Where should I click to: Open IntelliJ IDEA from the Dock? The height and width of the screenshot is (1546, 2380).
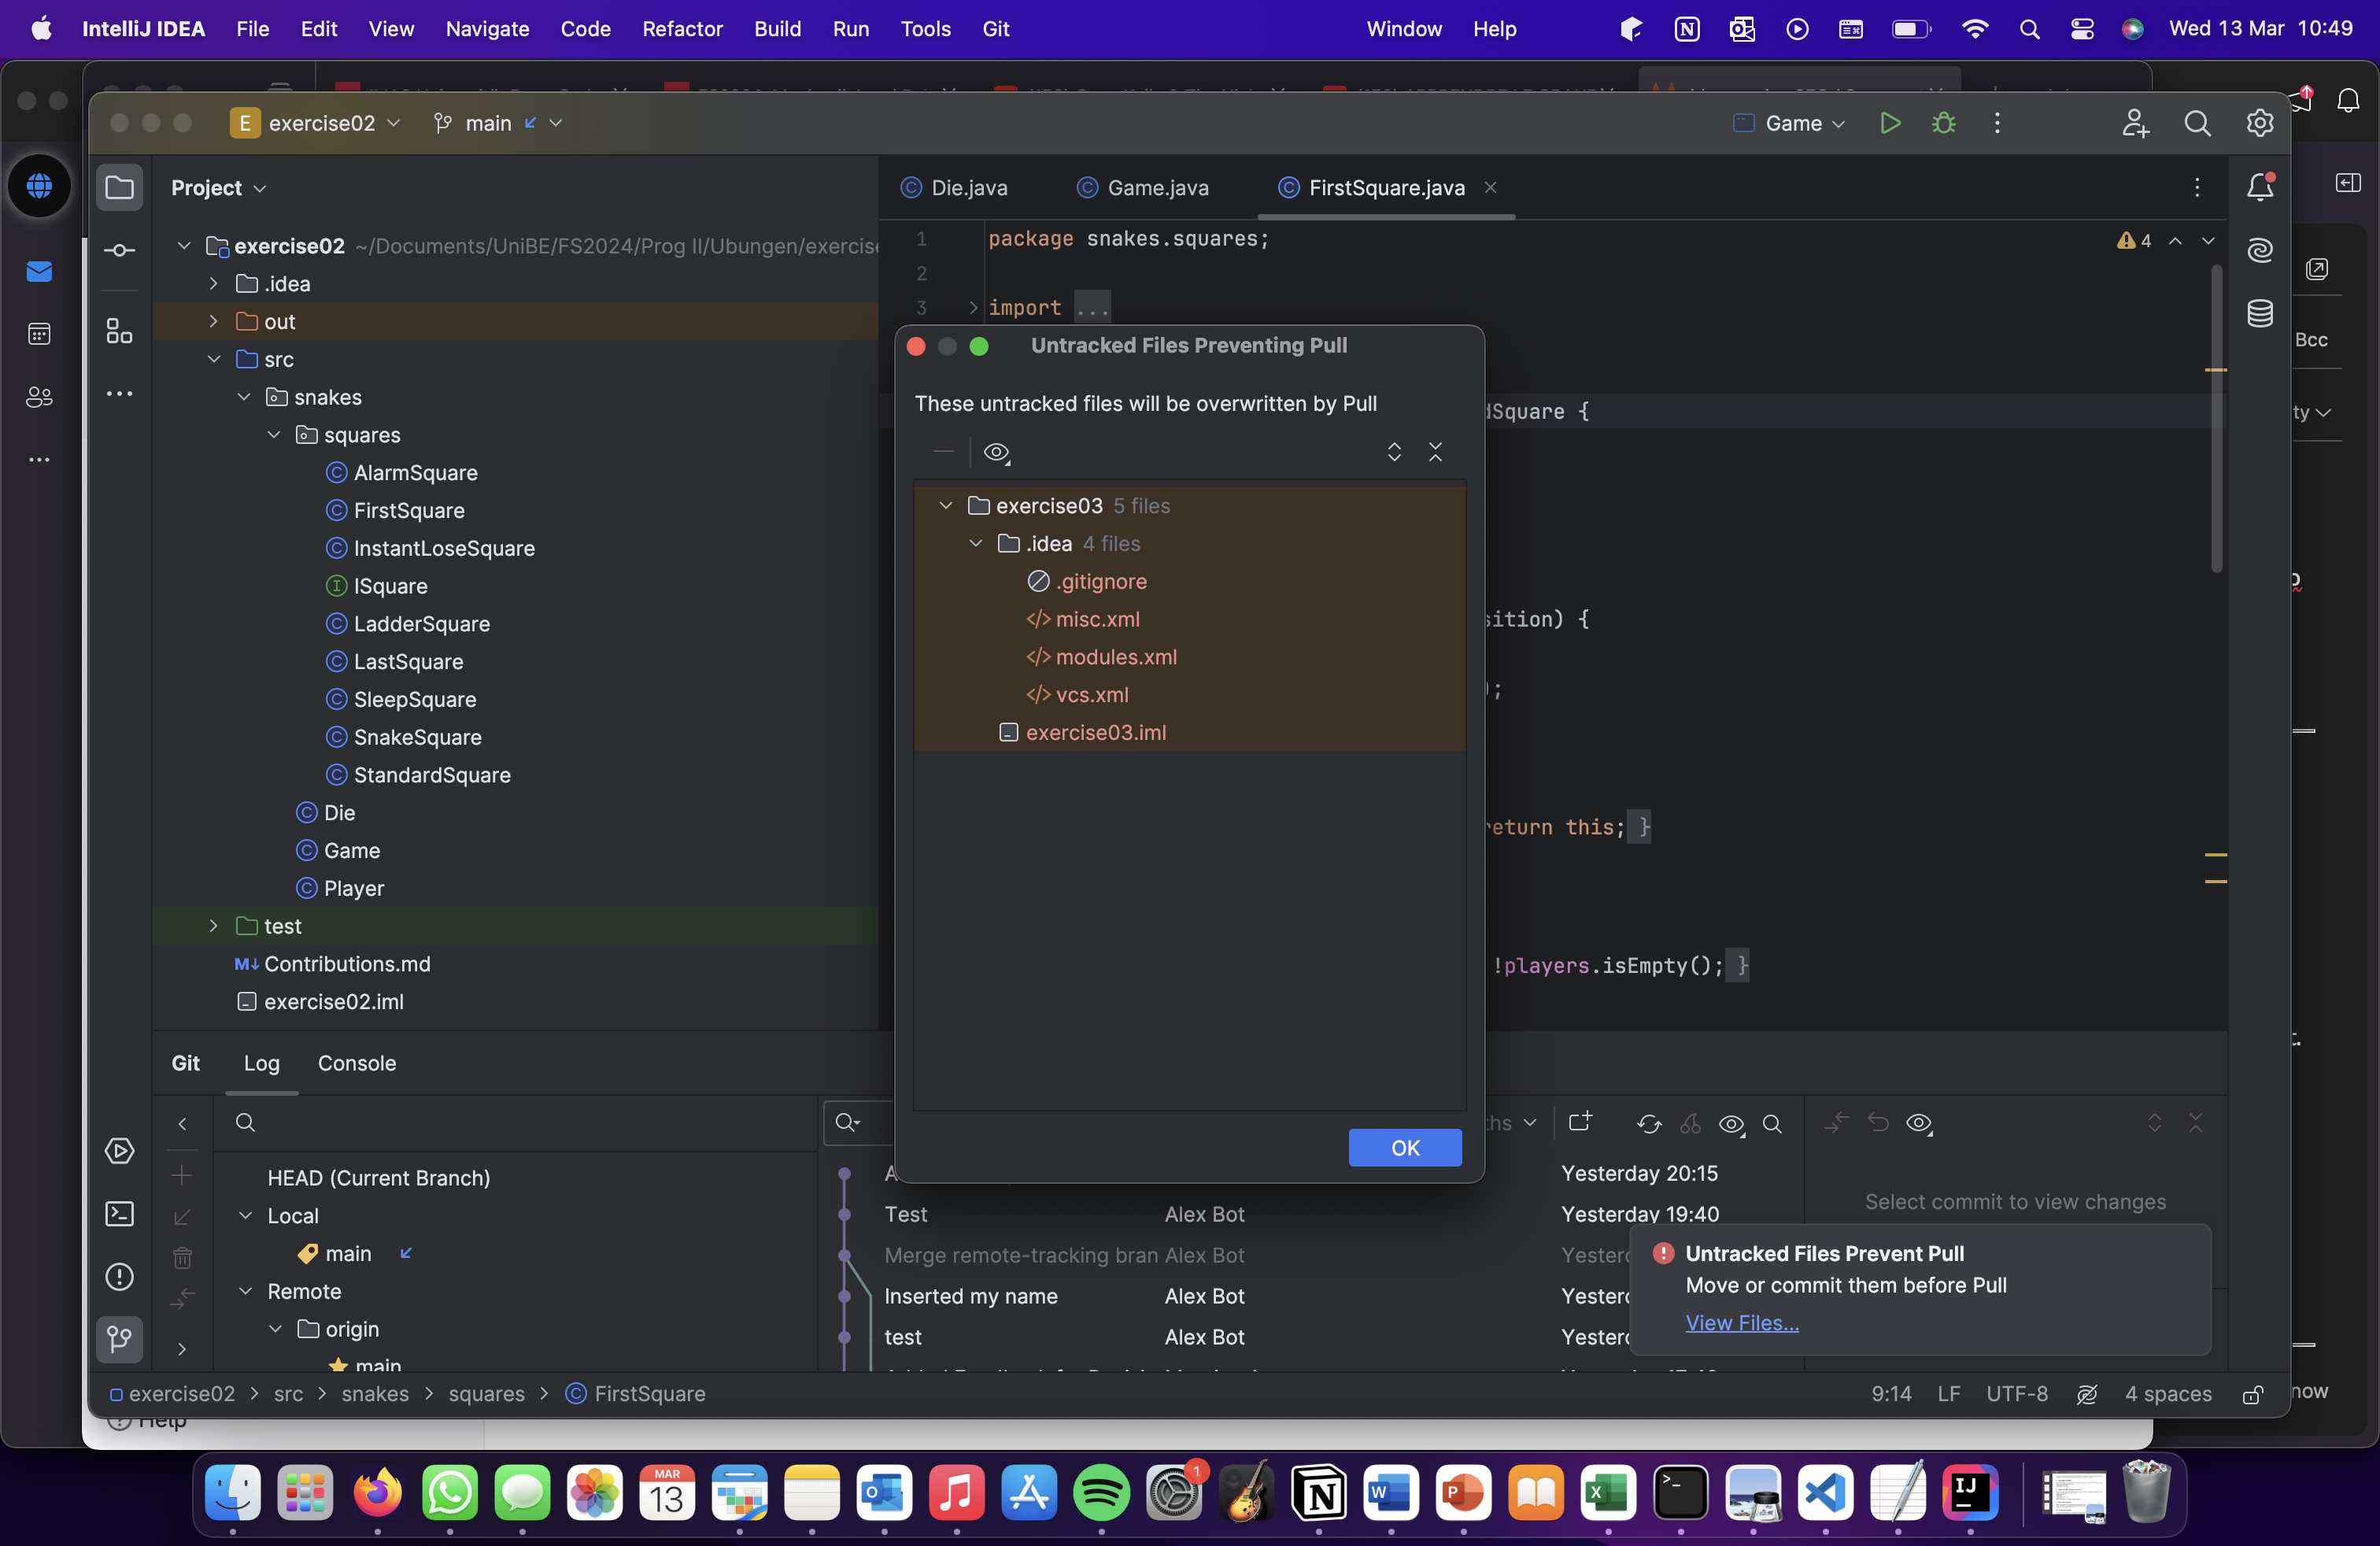[x=1970, y=1493]
